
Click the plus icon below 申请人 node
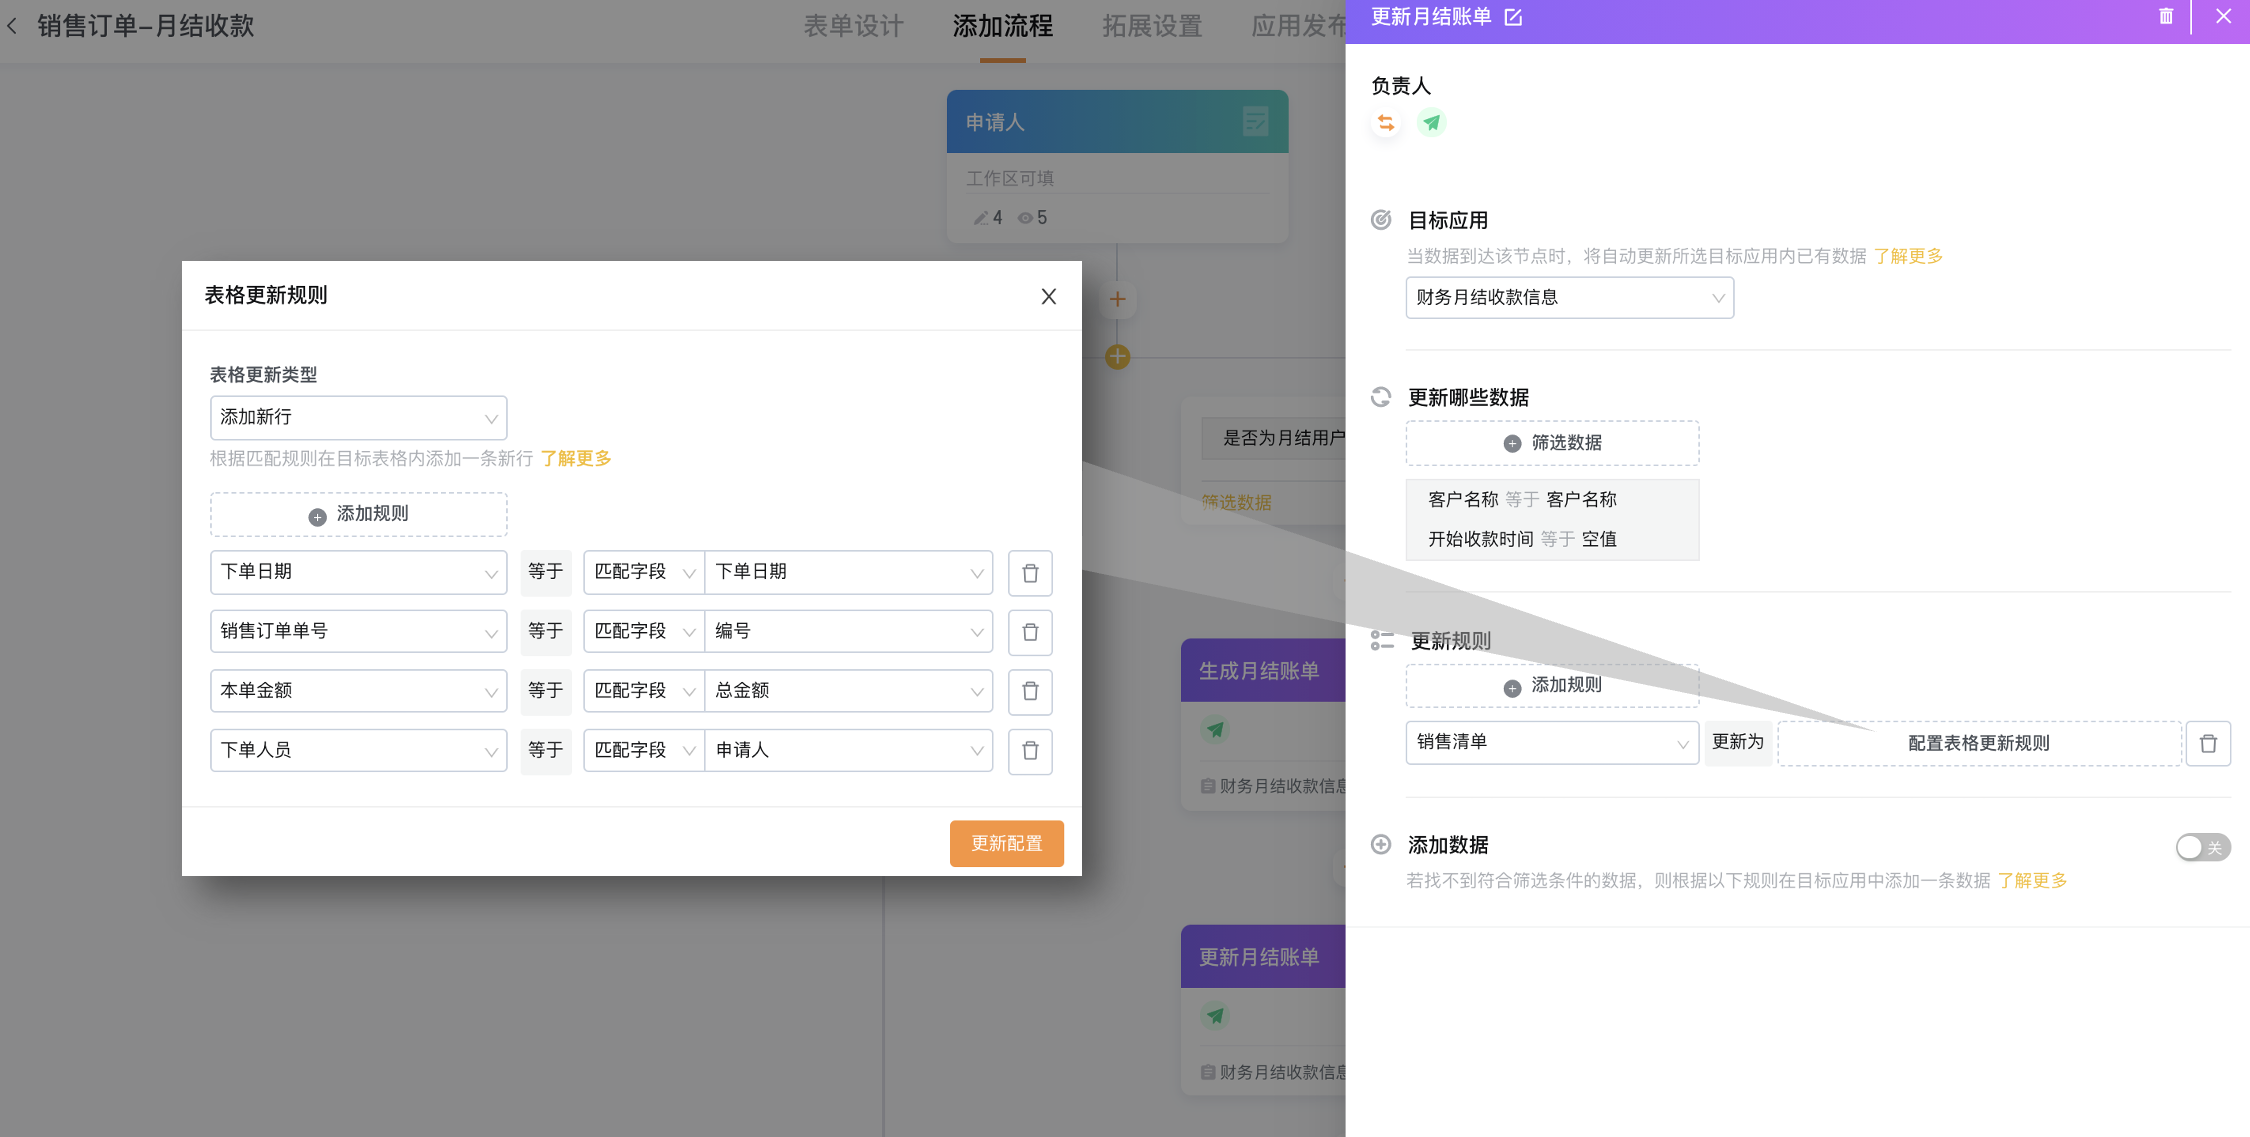coord(1118,299)
